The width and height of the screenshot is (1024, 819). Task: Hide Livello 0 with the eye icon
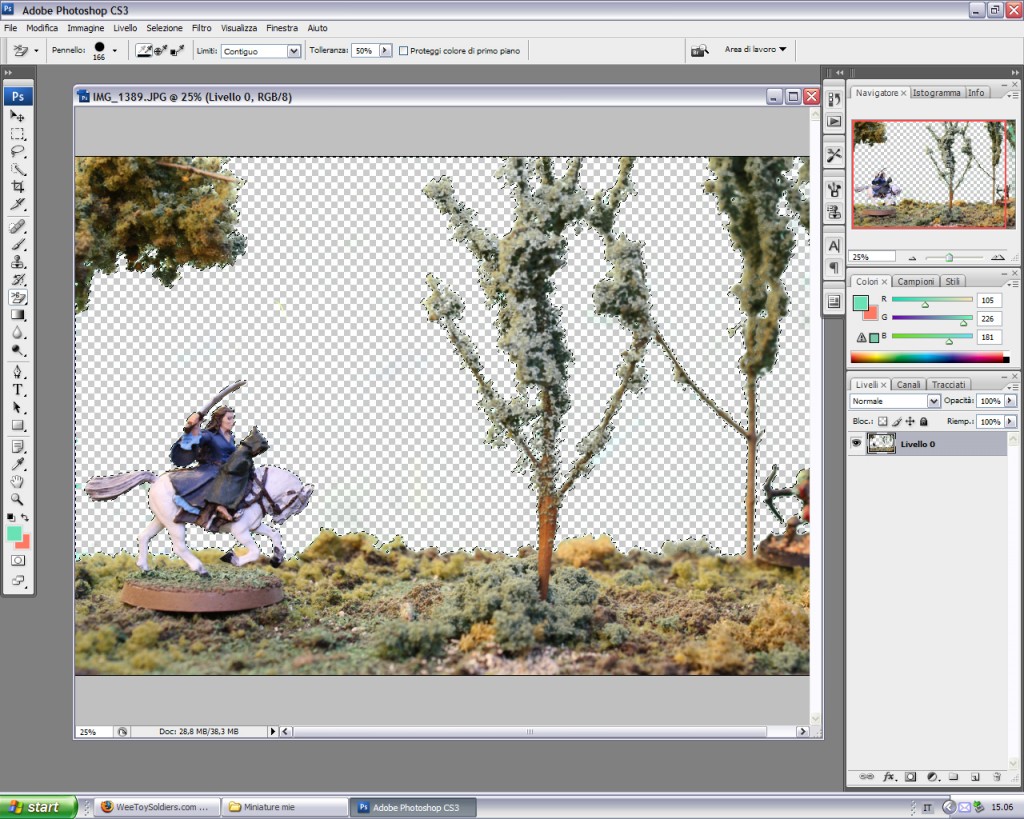tap(856, 443)
